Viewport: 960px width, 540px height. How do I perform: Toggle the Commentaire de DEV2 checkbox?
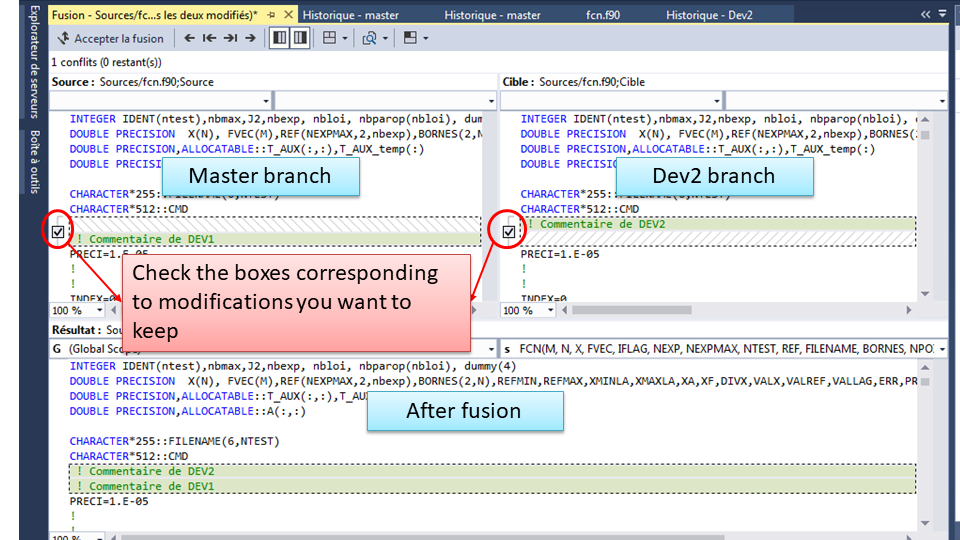pos(510,232)
